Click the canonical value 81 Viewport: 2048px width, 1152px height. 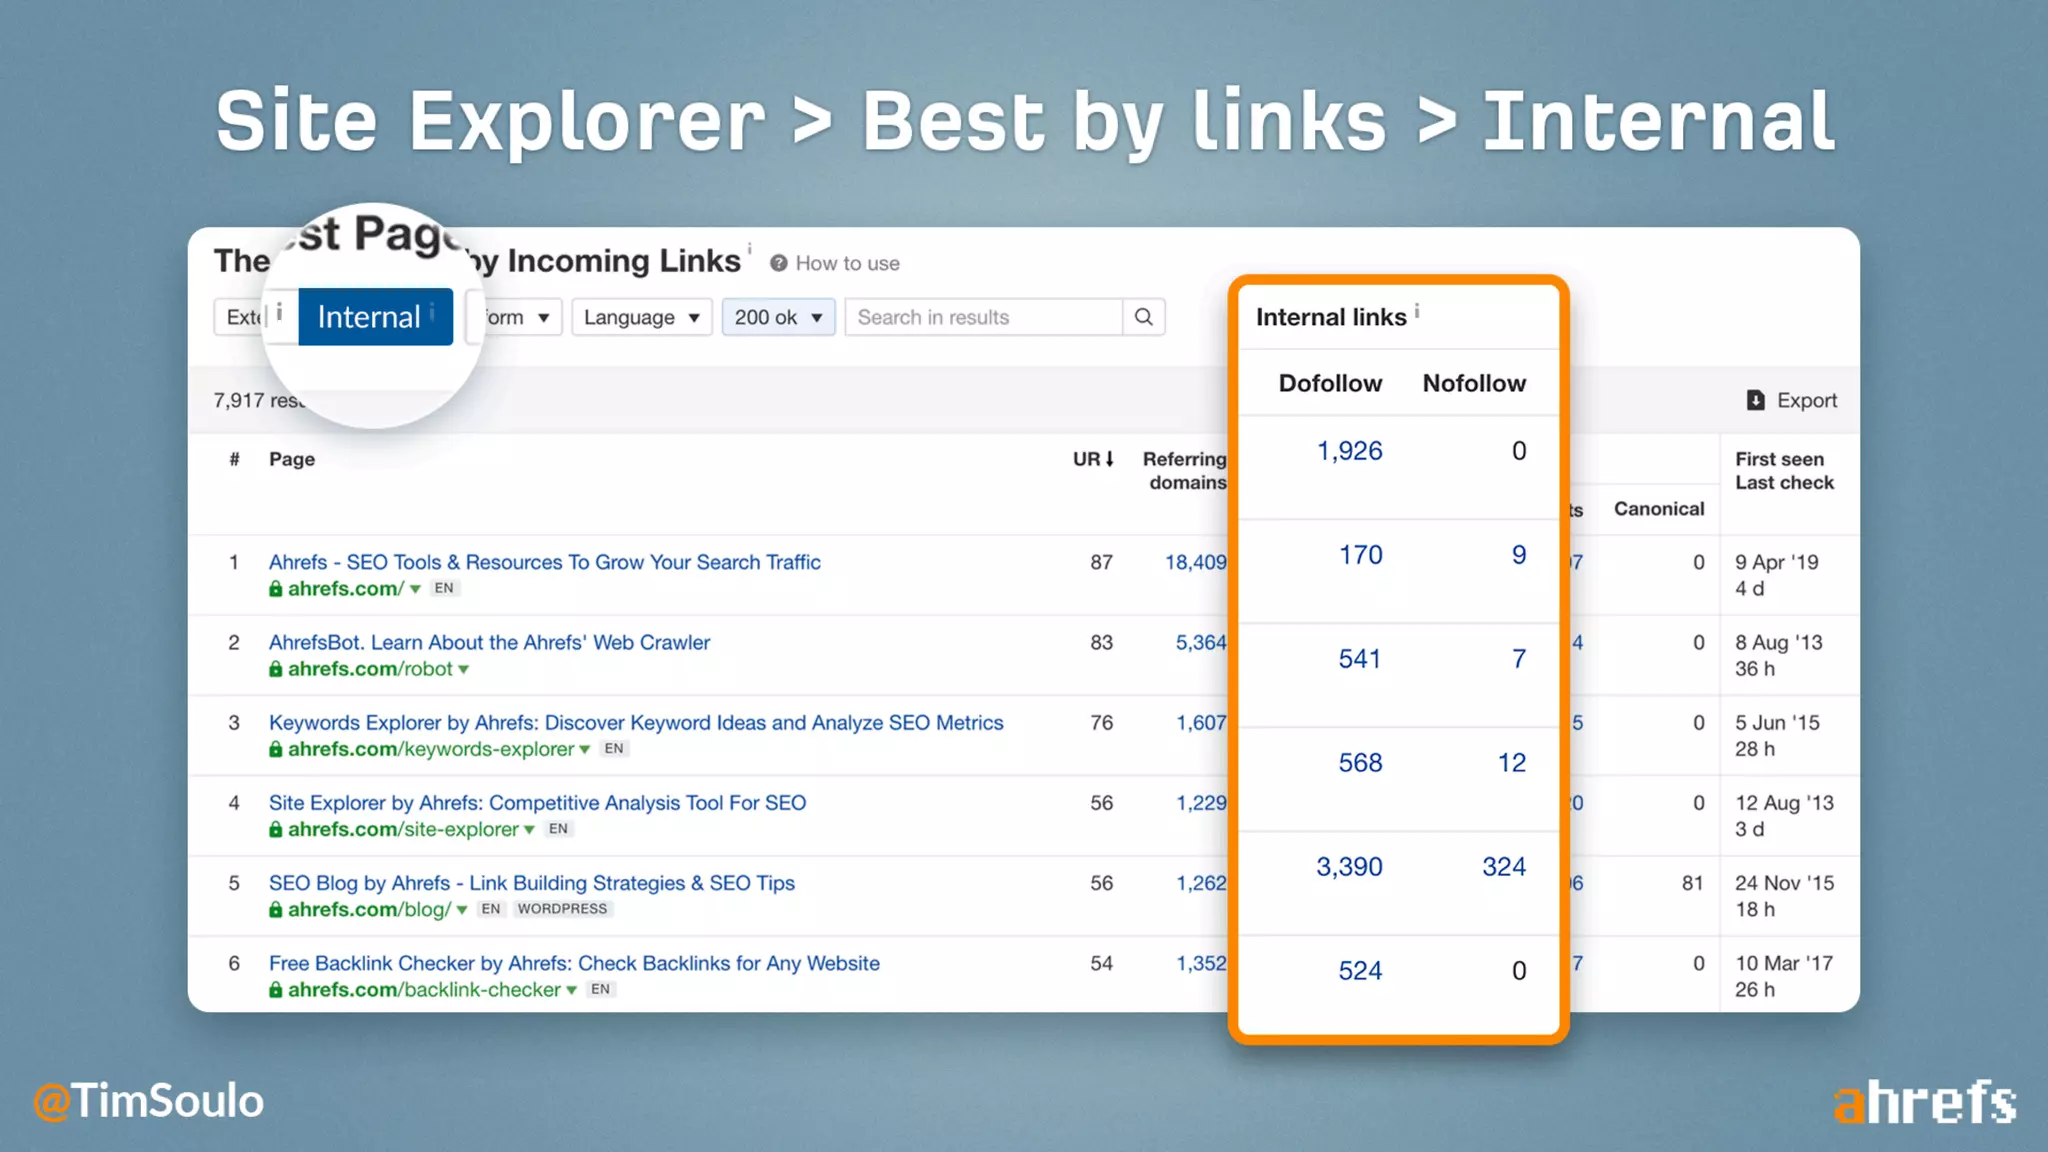pos(1692,883)
